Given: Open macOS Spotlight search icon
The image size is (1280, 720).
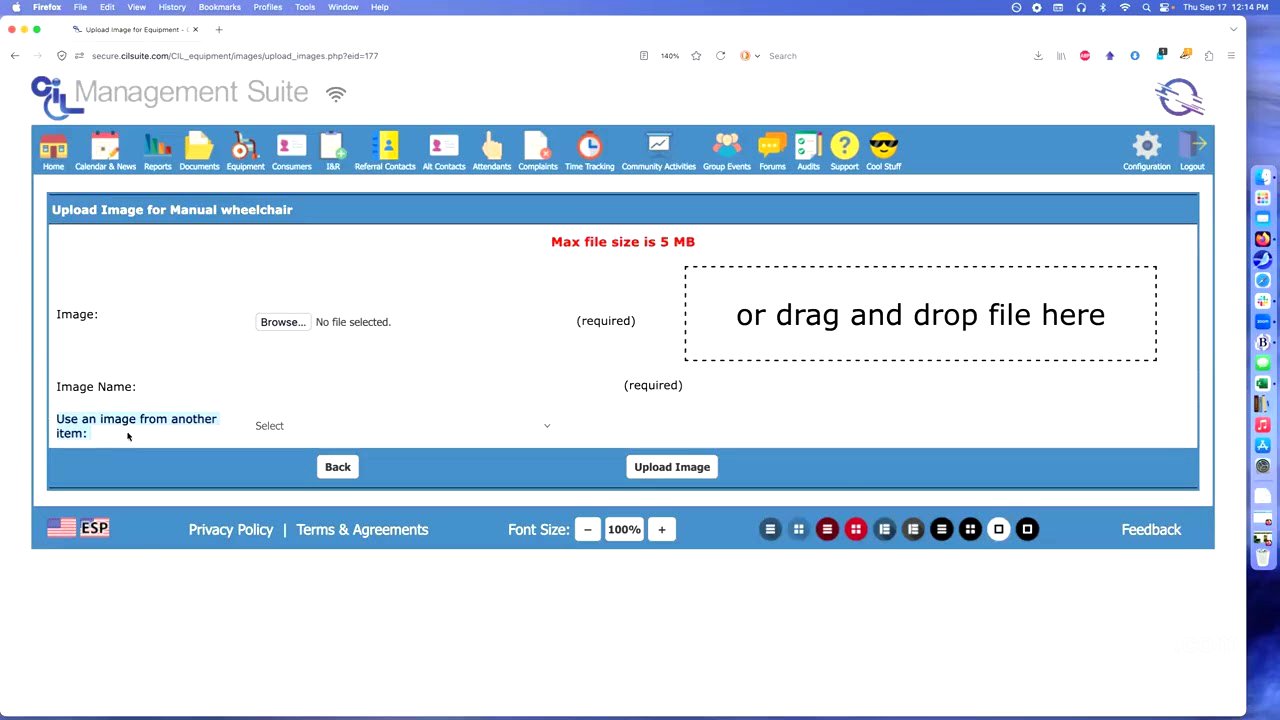Looking at the screenshot, I should tap(1146, 7).
